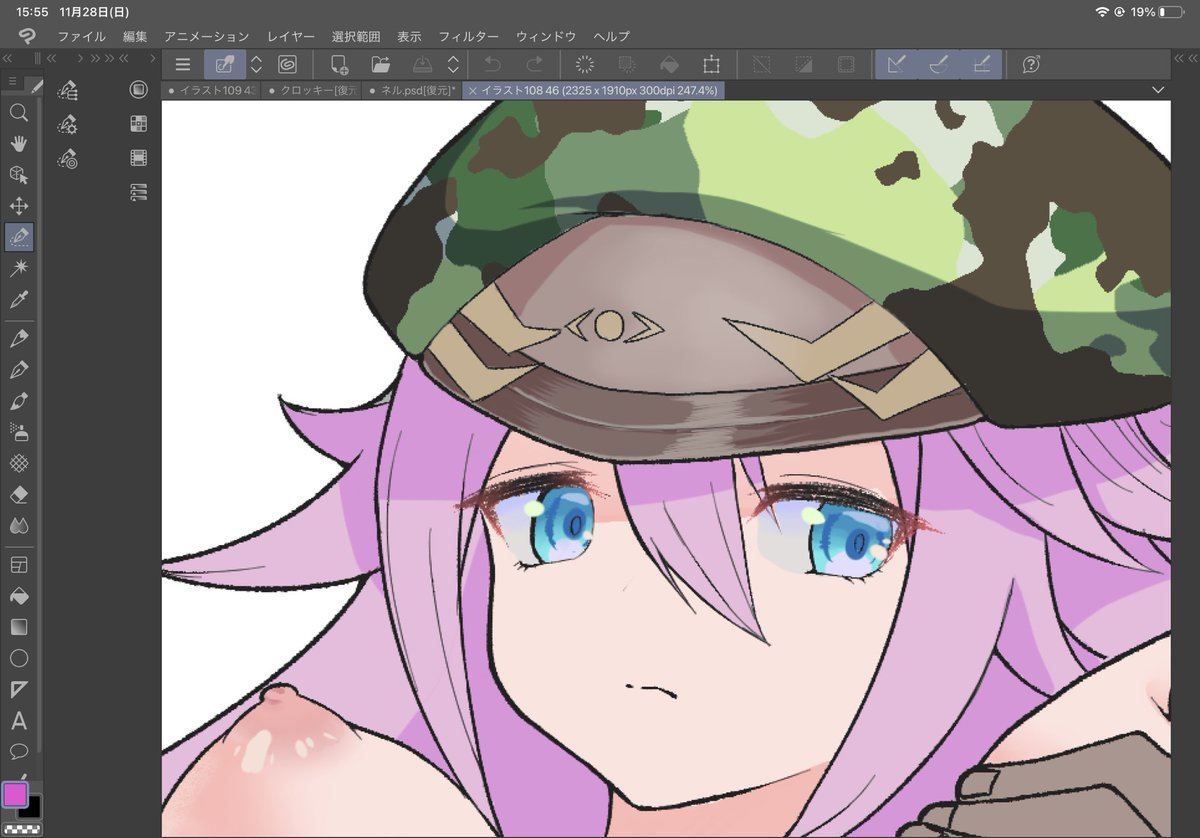Image resolution: width=1200 pixels, height=838 pixels.
Task: Select the Eraser tool
Action: point(19,494)
